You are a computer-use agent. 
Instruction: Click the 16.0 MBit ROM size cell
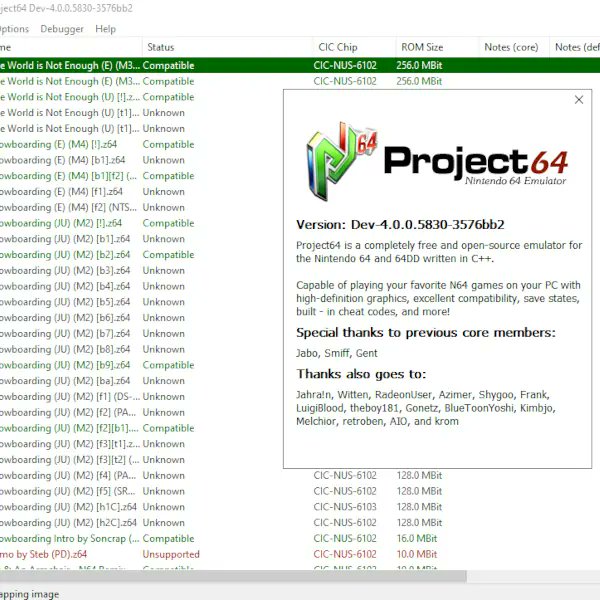(417, 539)
